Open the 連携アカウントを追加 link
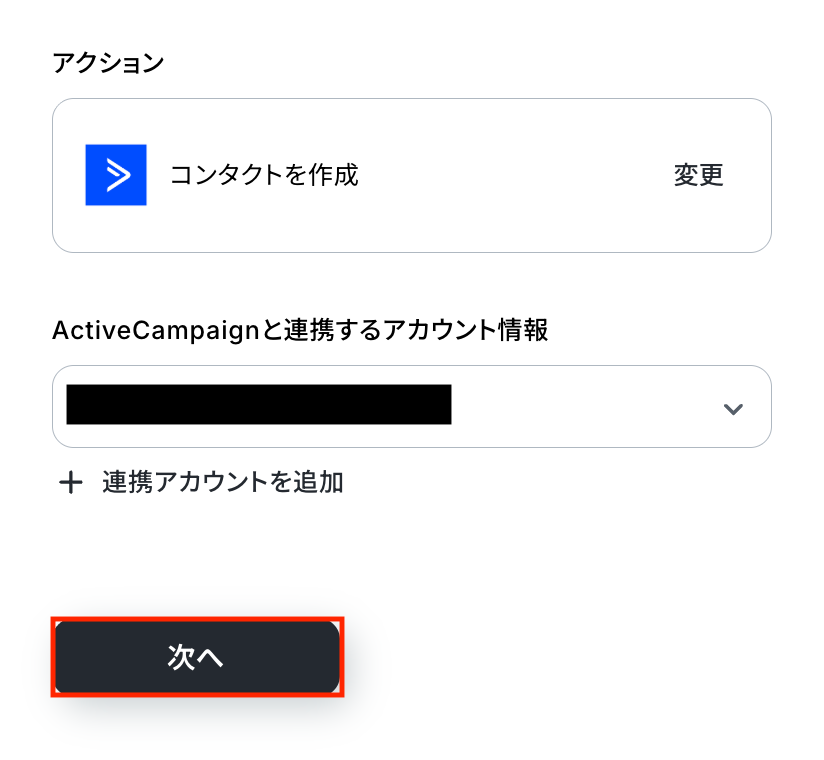Screen dimensions: 824x760 pos(222,483)
